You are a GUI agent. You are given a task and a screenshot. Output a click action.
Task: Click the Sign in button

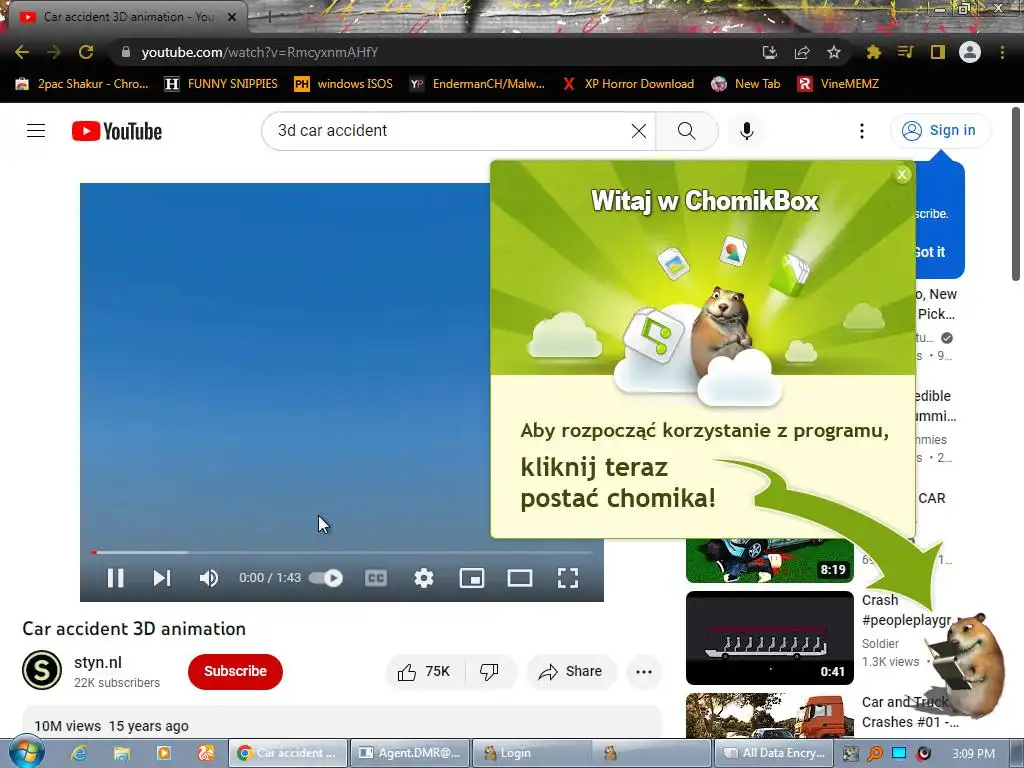click(939, 131)
